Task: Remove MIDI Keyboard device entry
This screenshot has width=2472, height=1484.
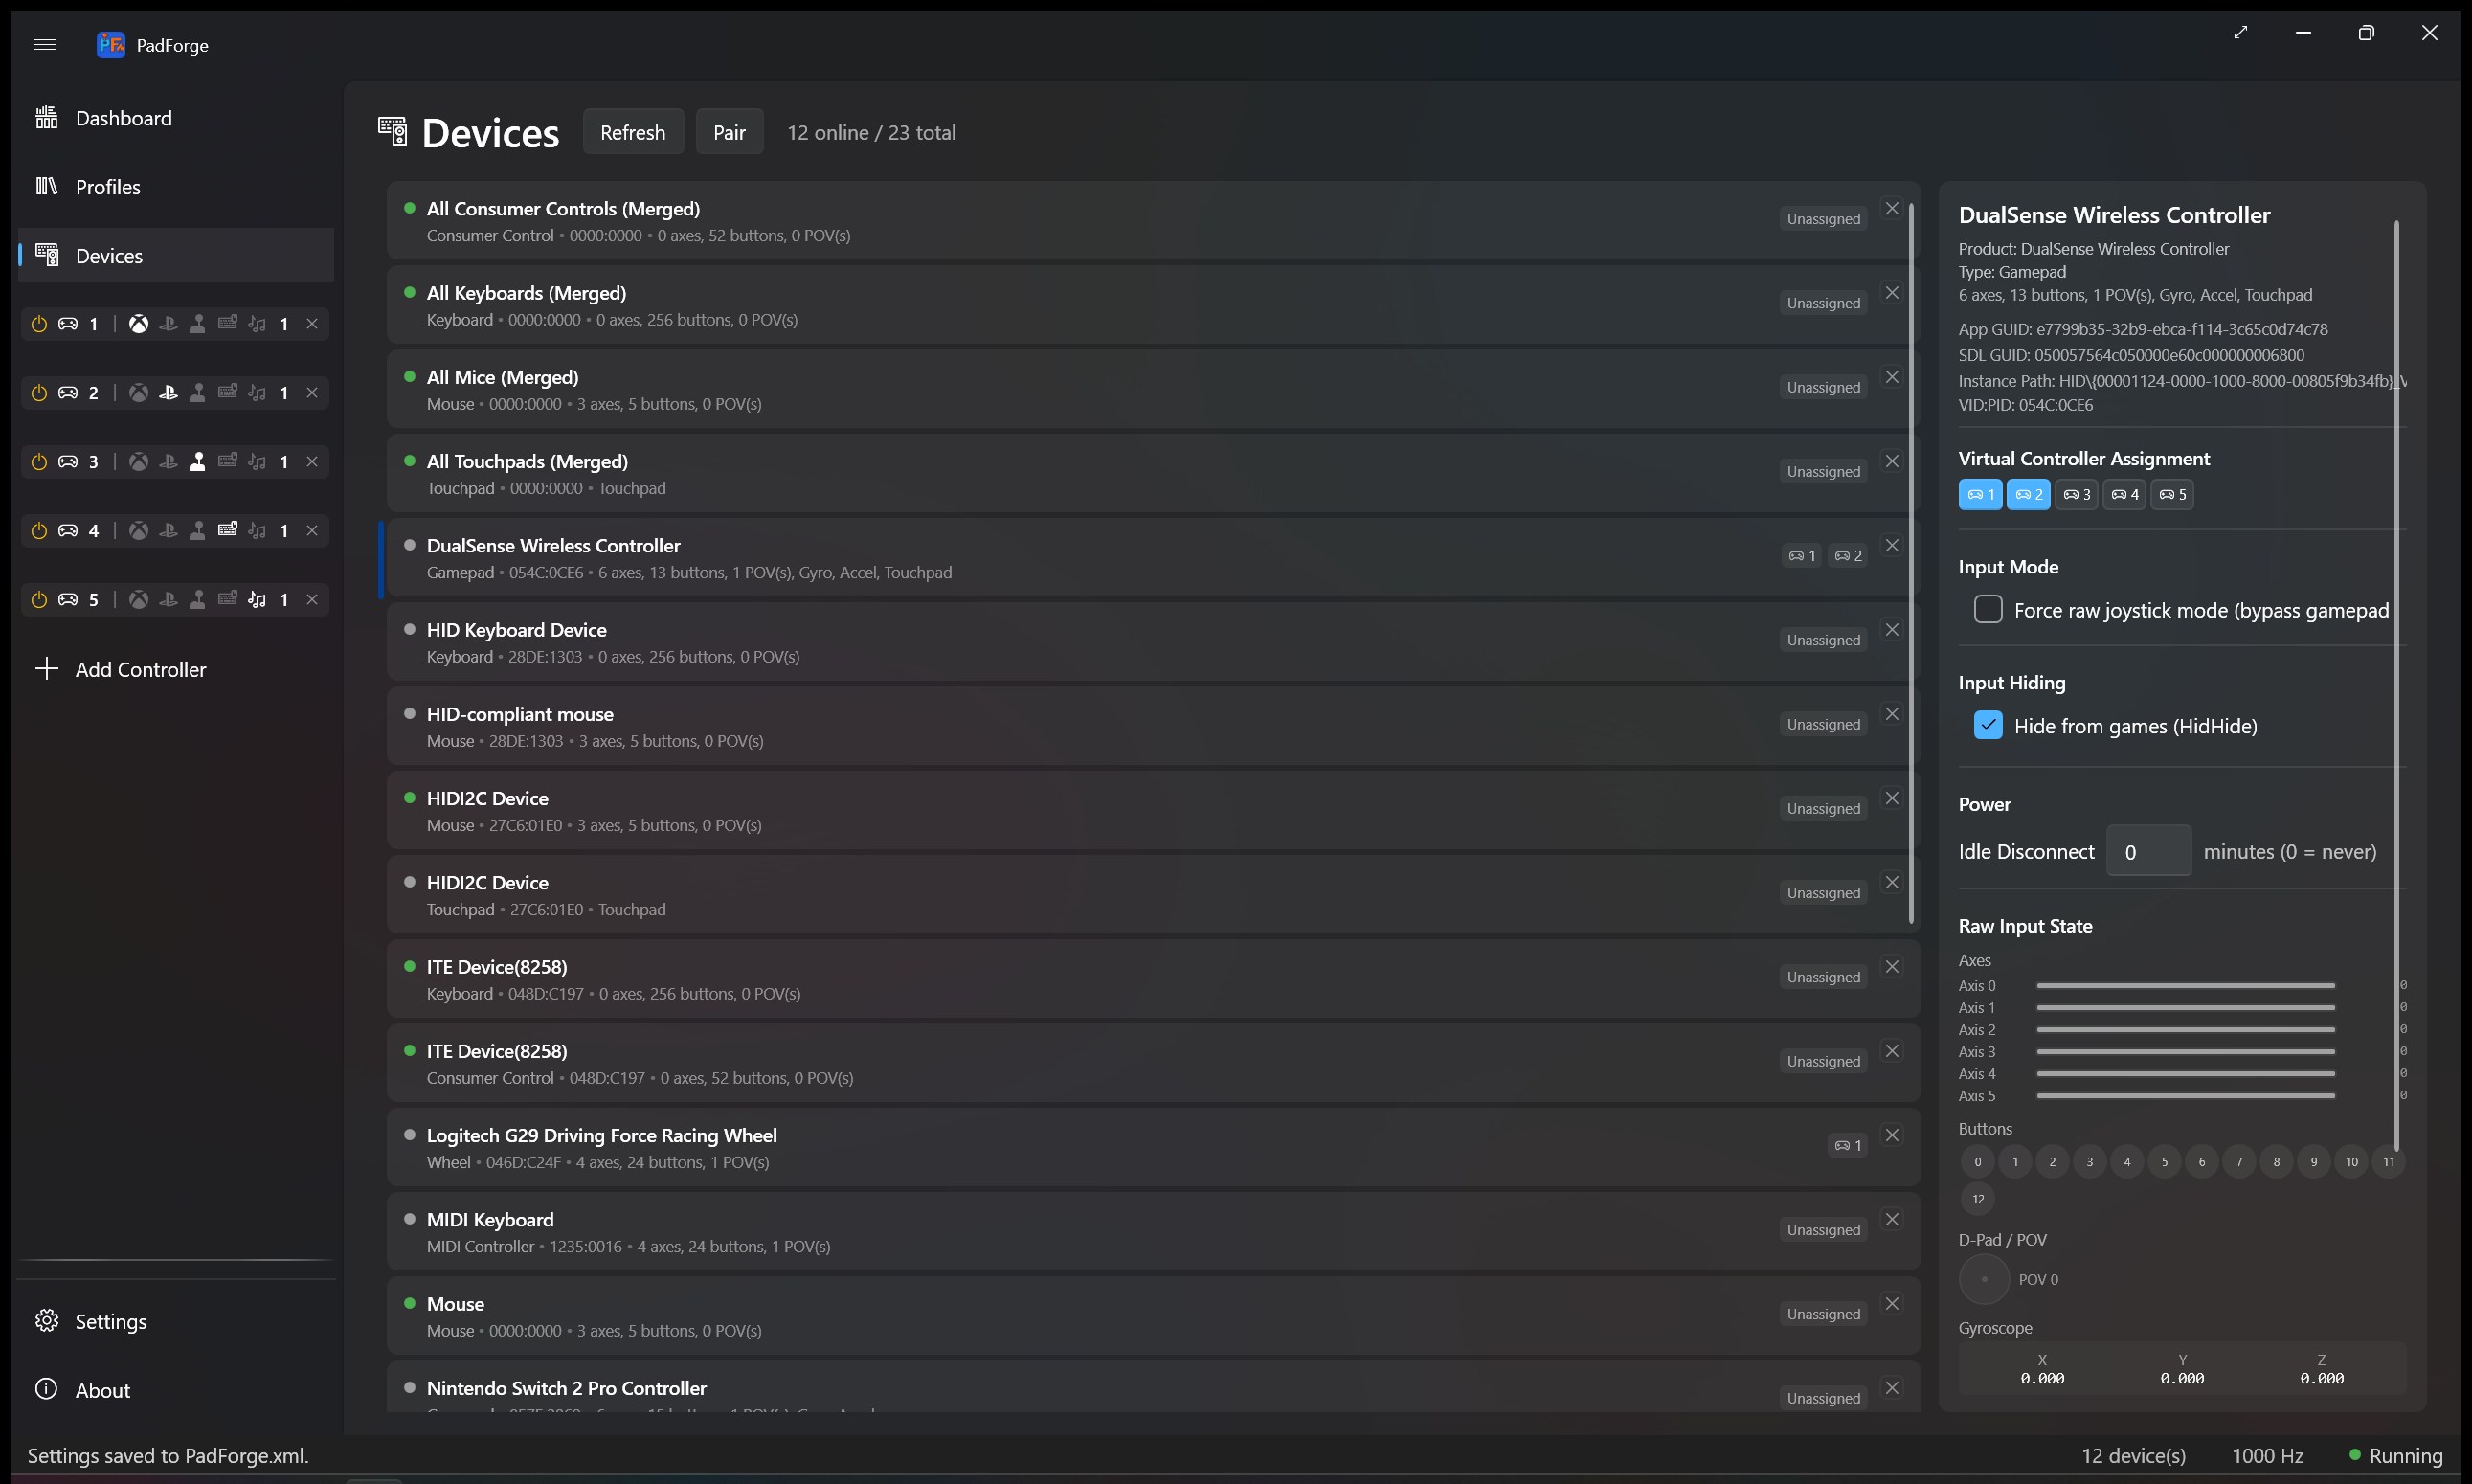Action: [x=1892, y=1219]
